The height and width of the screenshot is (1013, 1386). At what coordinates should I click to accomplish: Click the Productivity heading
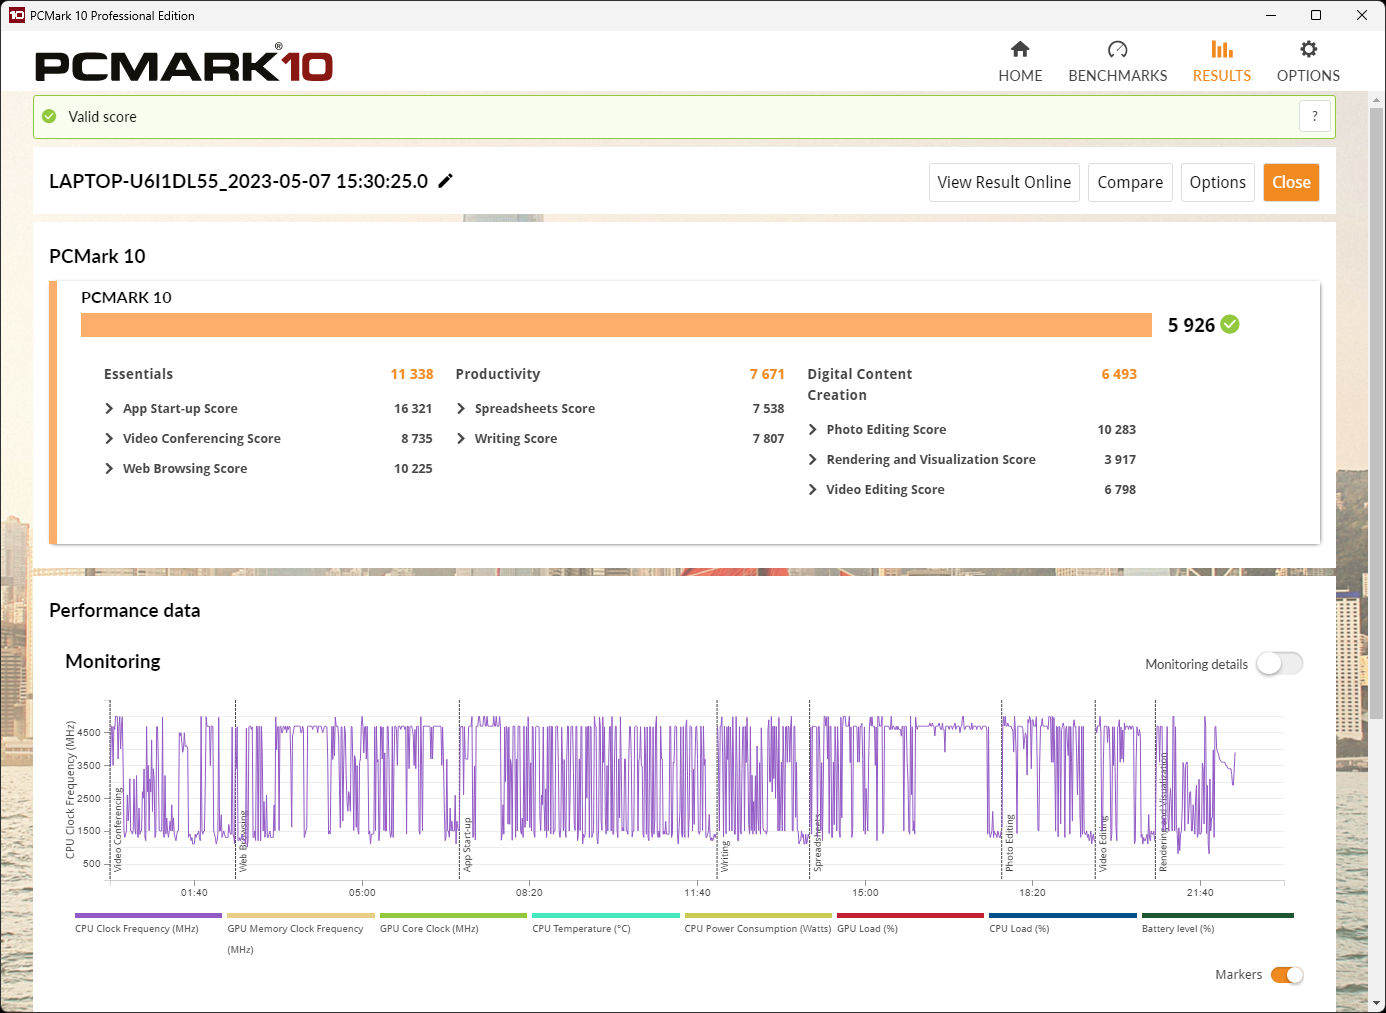point(498,374)
